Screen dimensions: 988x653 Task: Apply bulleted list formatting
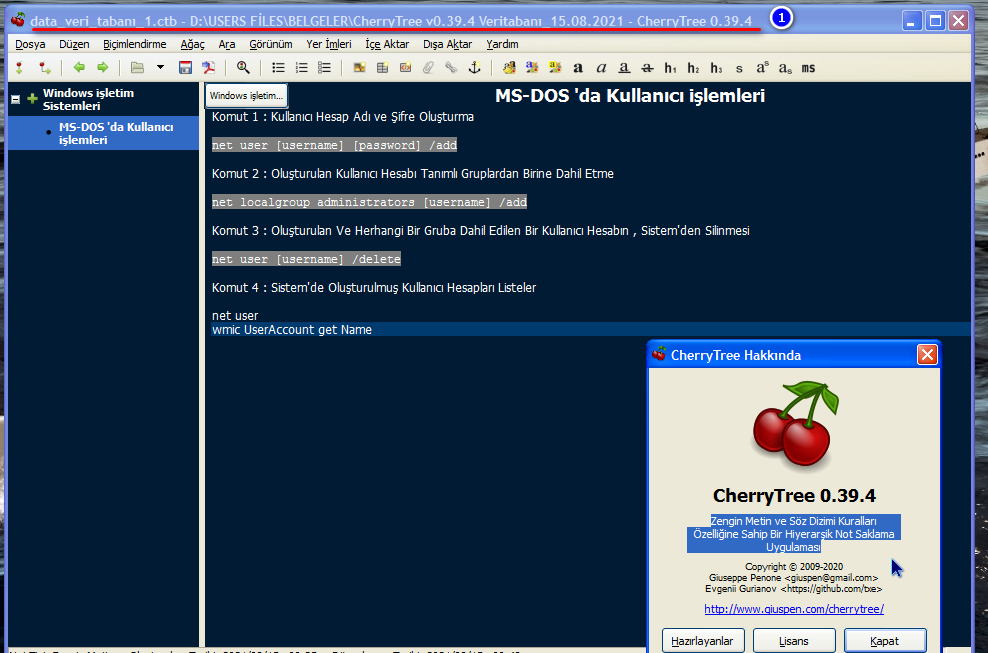click(278, 67)
